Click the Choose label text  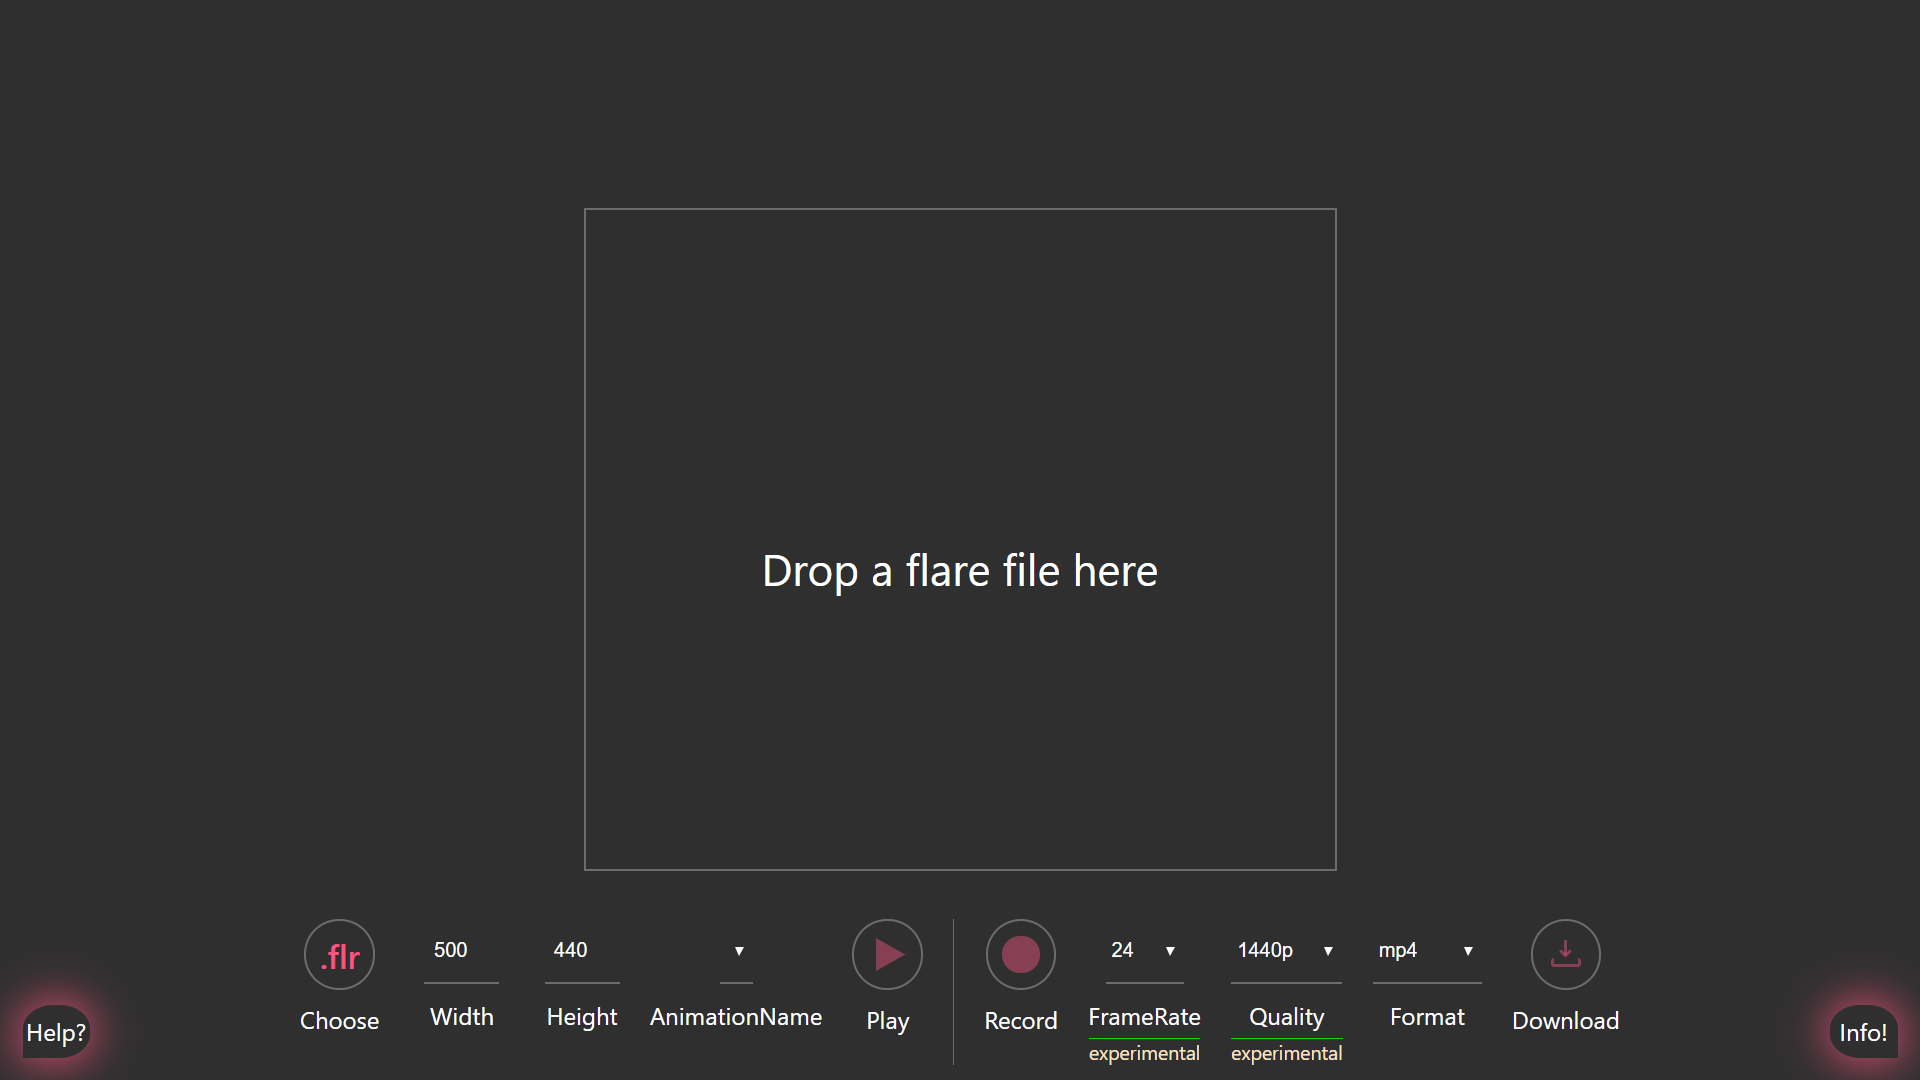click(x=339, y=1021)
